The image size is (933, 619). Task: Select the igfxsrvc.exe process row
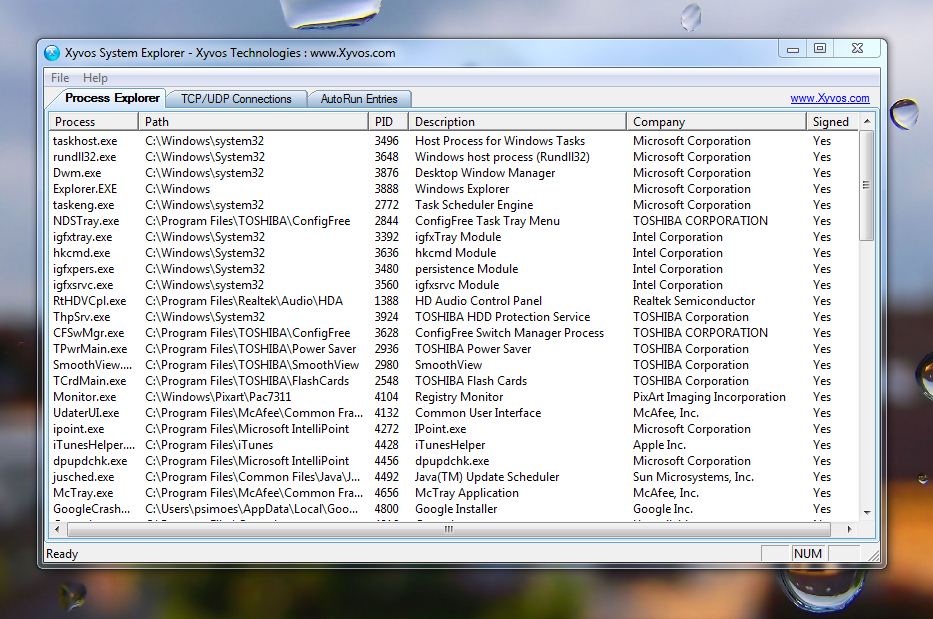point(453,285)
